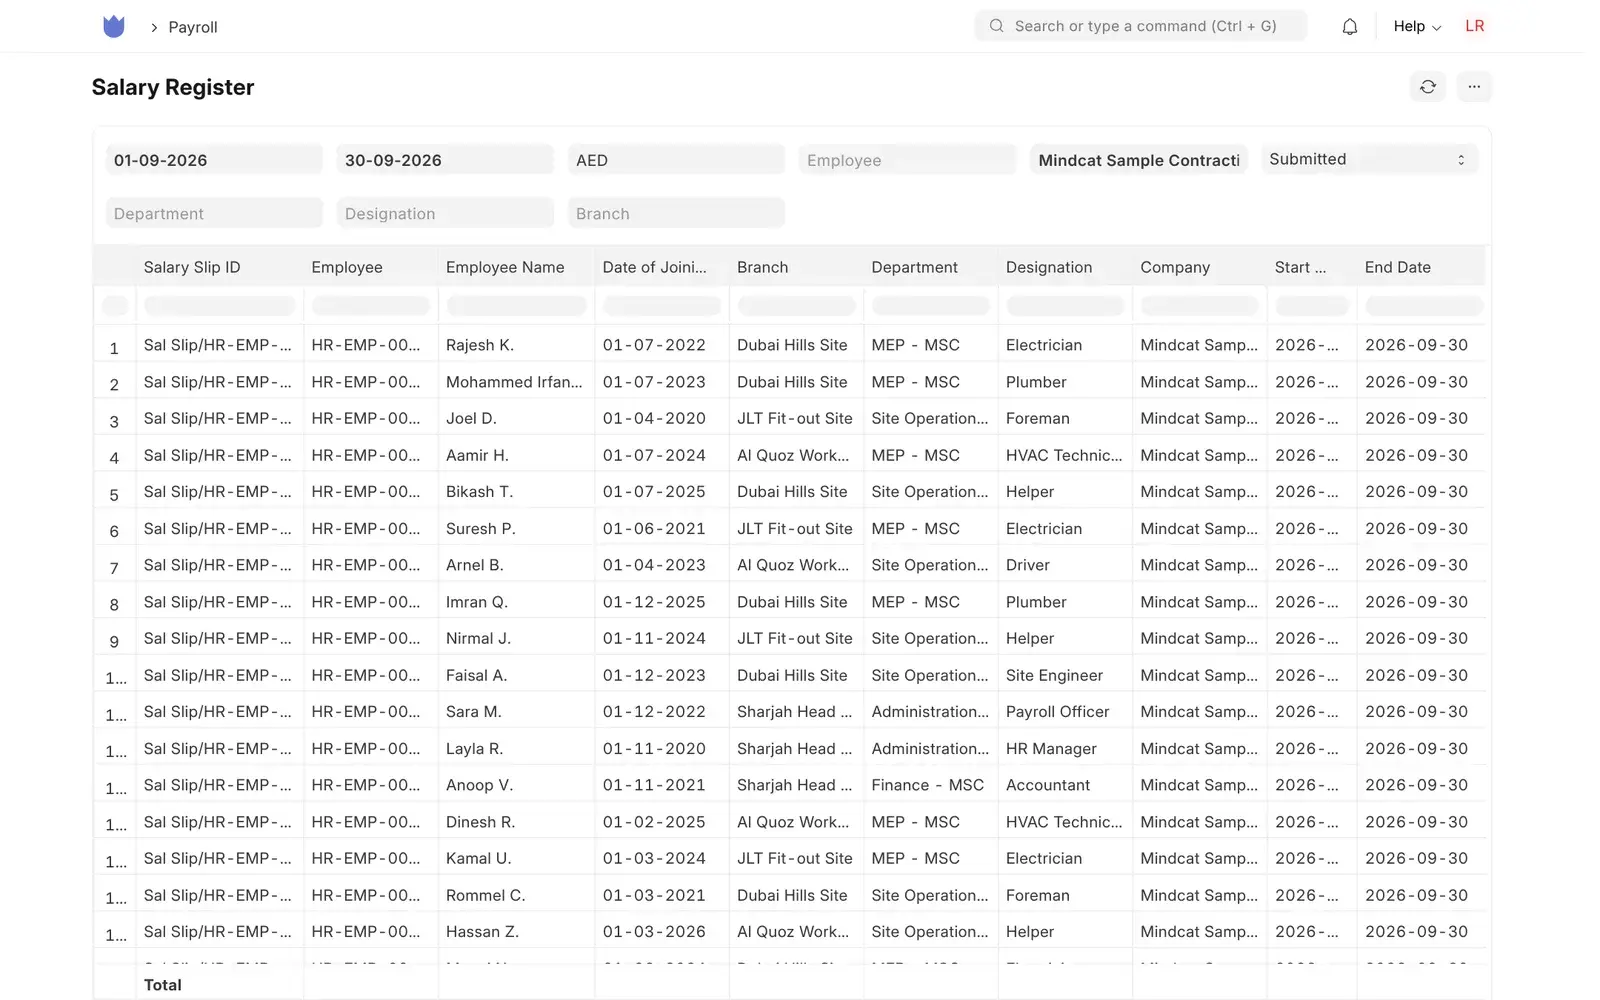Screen dimensions: 1600x1000
Task: Open the Submitted status dropdown
Action: (x=1369, y=160)
